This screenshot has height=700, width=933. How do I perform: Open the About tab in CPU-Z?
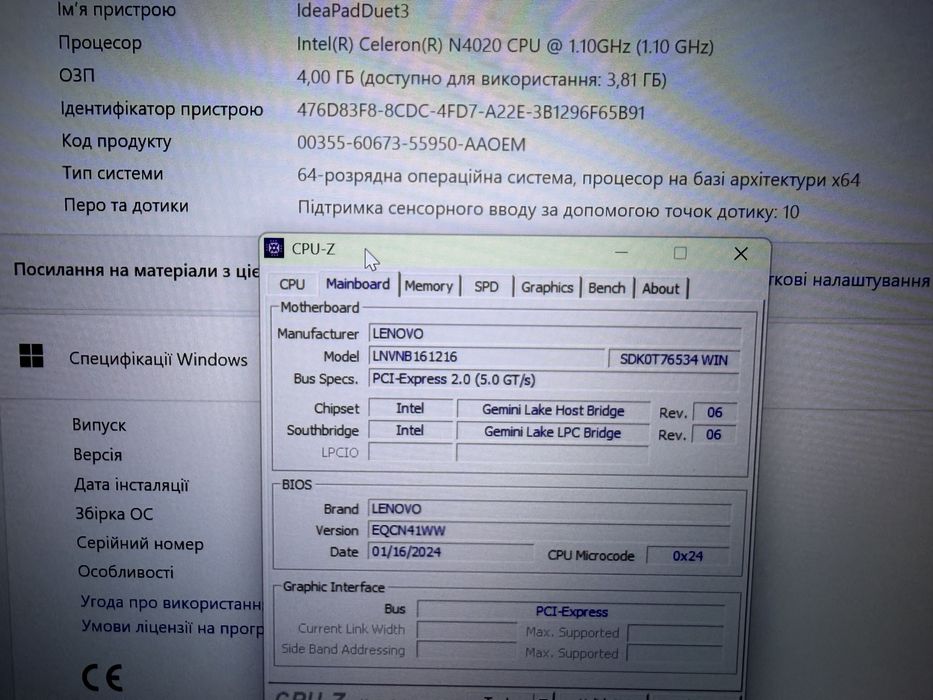660,289
